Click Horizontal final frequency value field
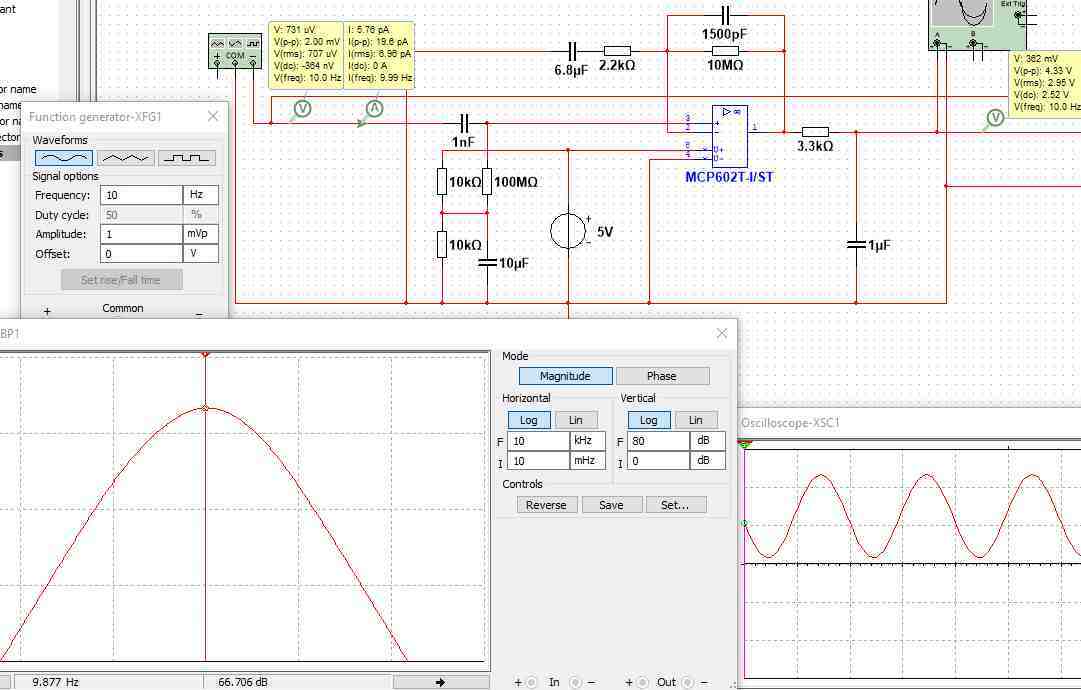The image size is (1081, 690). [x=538, y=440]
